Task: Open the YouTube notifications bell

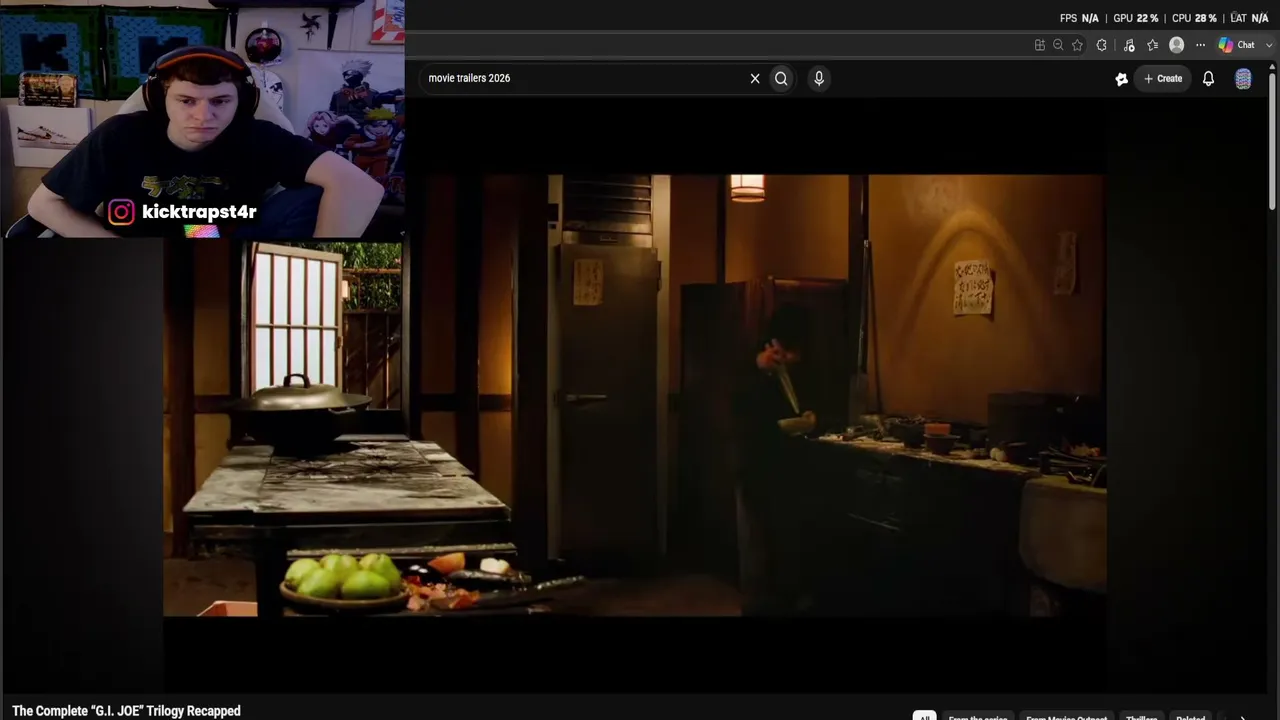Action: pyautogui.click(x=1208, y=78)
